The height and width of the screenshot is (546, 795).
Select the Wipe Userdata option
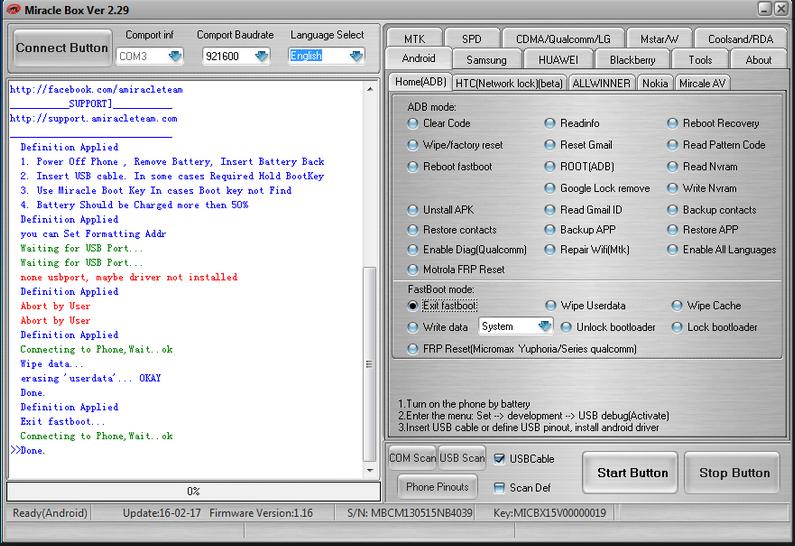(x=586, y=306)
